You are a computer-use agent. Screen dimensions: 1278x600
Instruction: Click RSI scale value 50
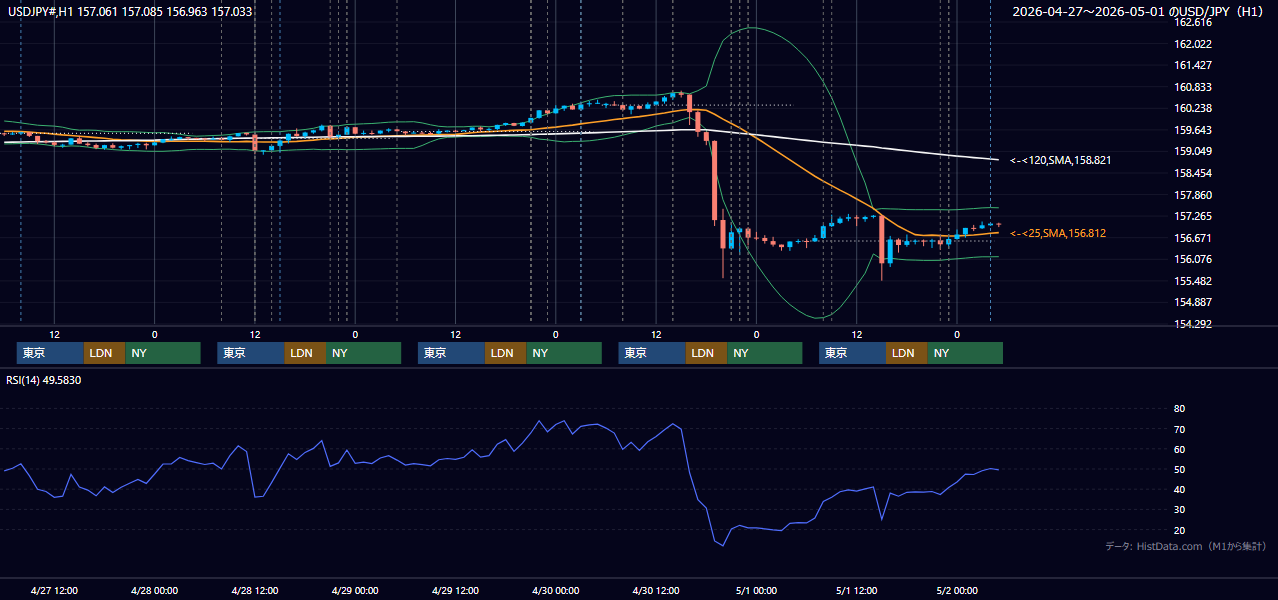coord(1180,469)
